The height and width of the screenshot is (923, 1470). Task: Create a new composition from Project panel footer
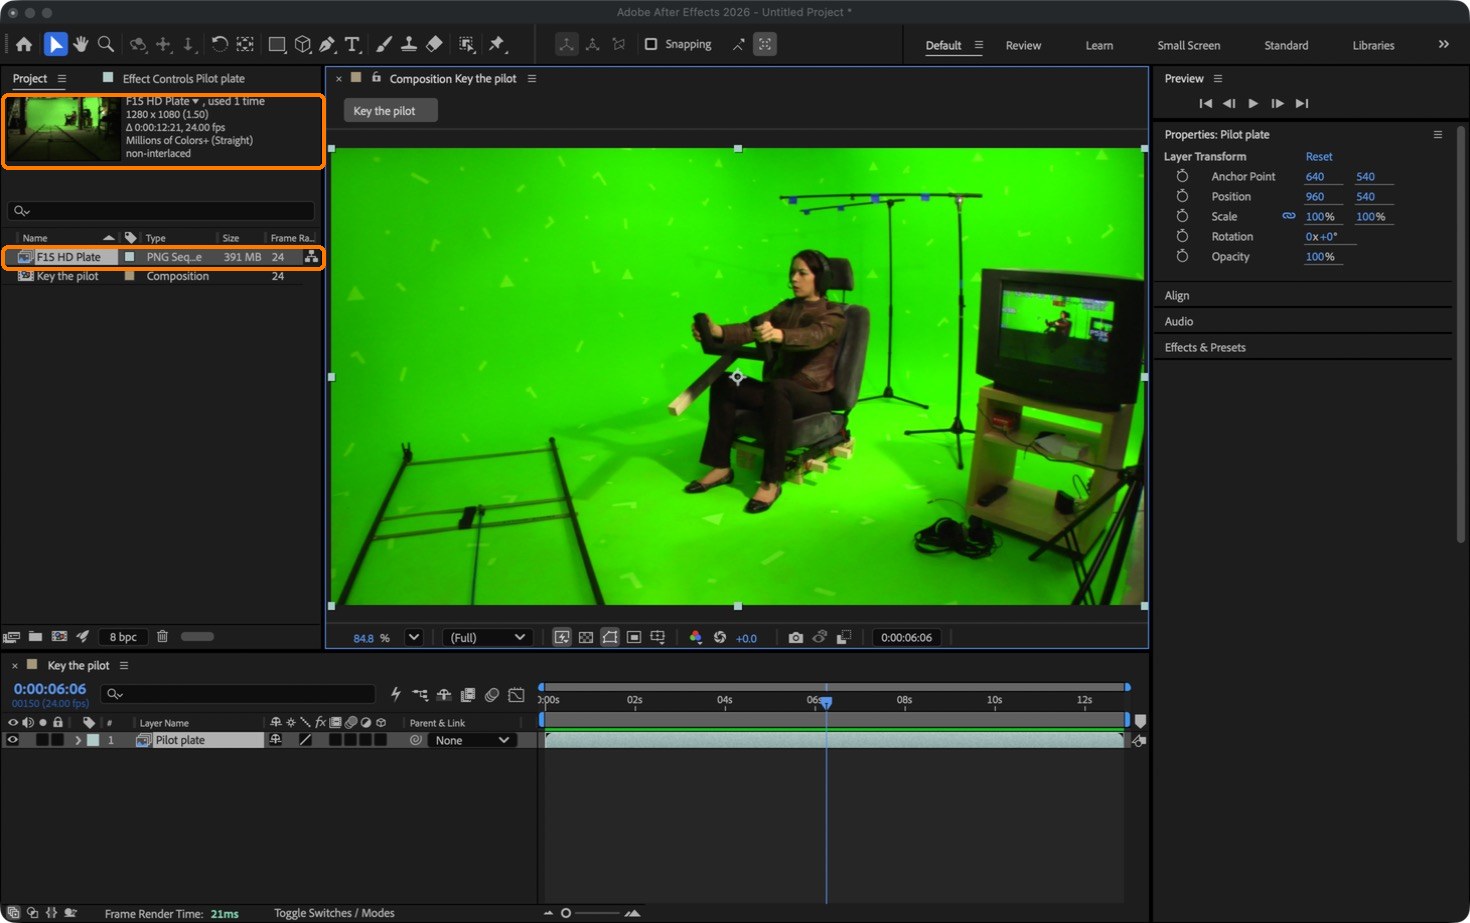tap(59, 636)
